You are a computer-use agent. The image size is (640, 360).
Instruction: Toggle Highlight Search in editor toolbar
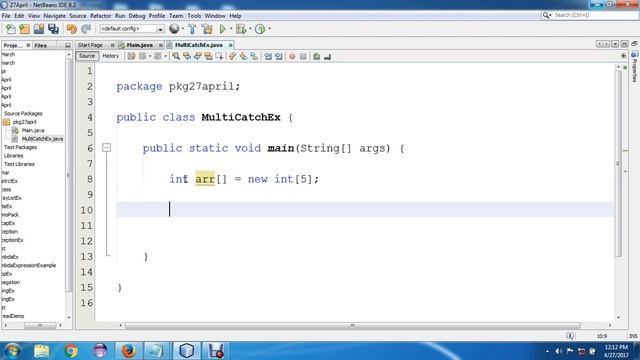pyautogui.click(x=208, y=56)
